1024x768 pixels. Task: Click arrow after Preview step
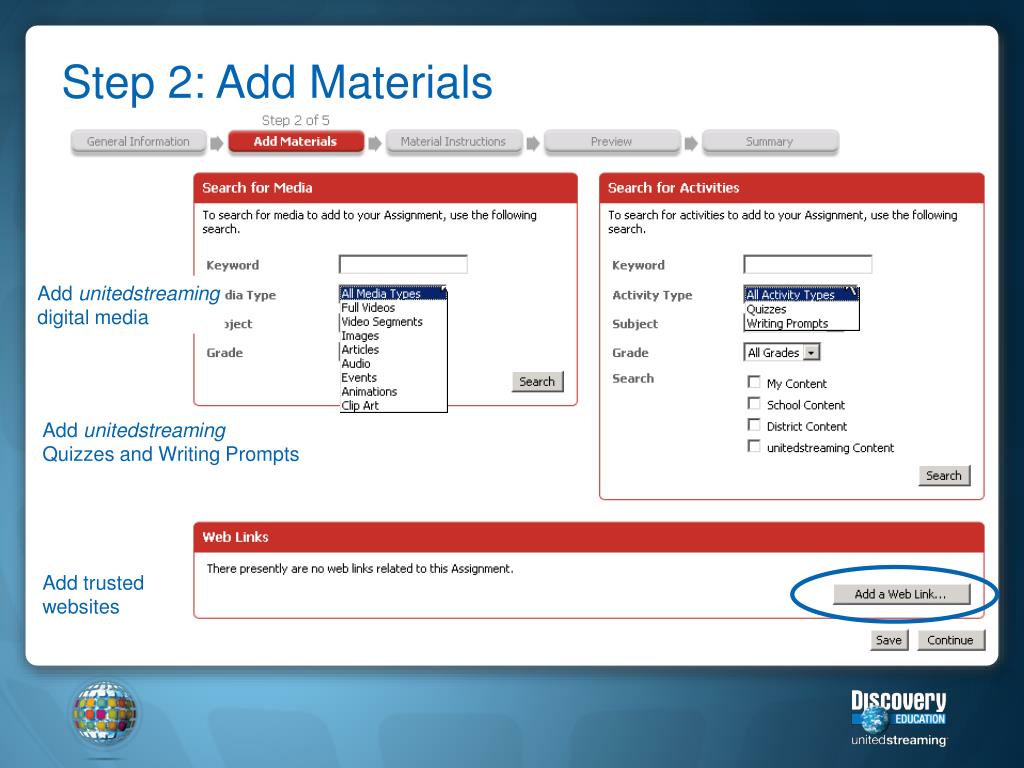[x=691, y=143]
